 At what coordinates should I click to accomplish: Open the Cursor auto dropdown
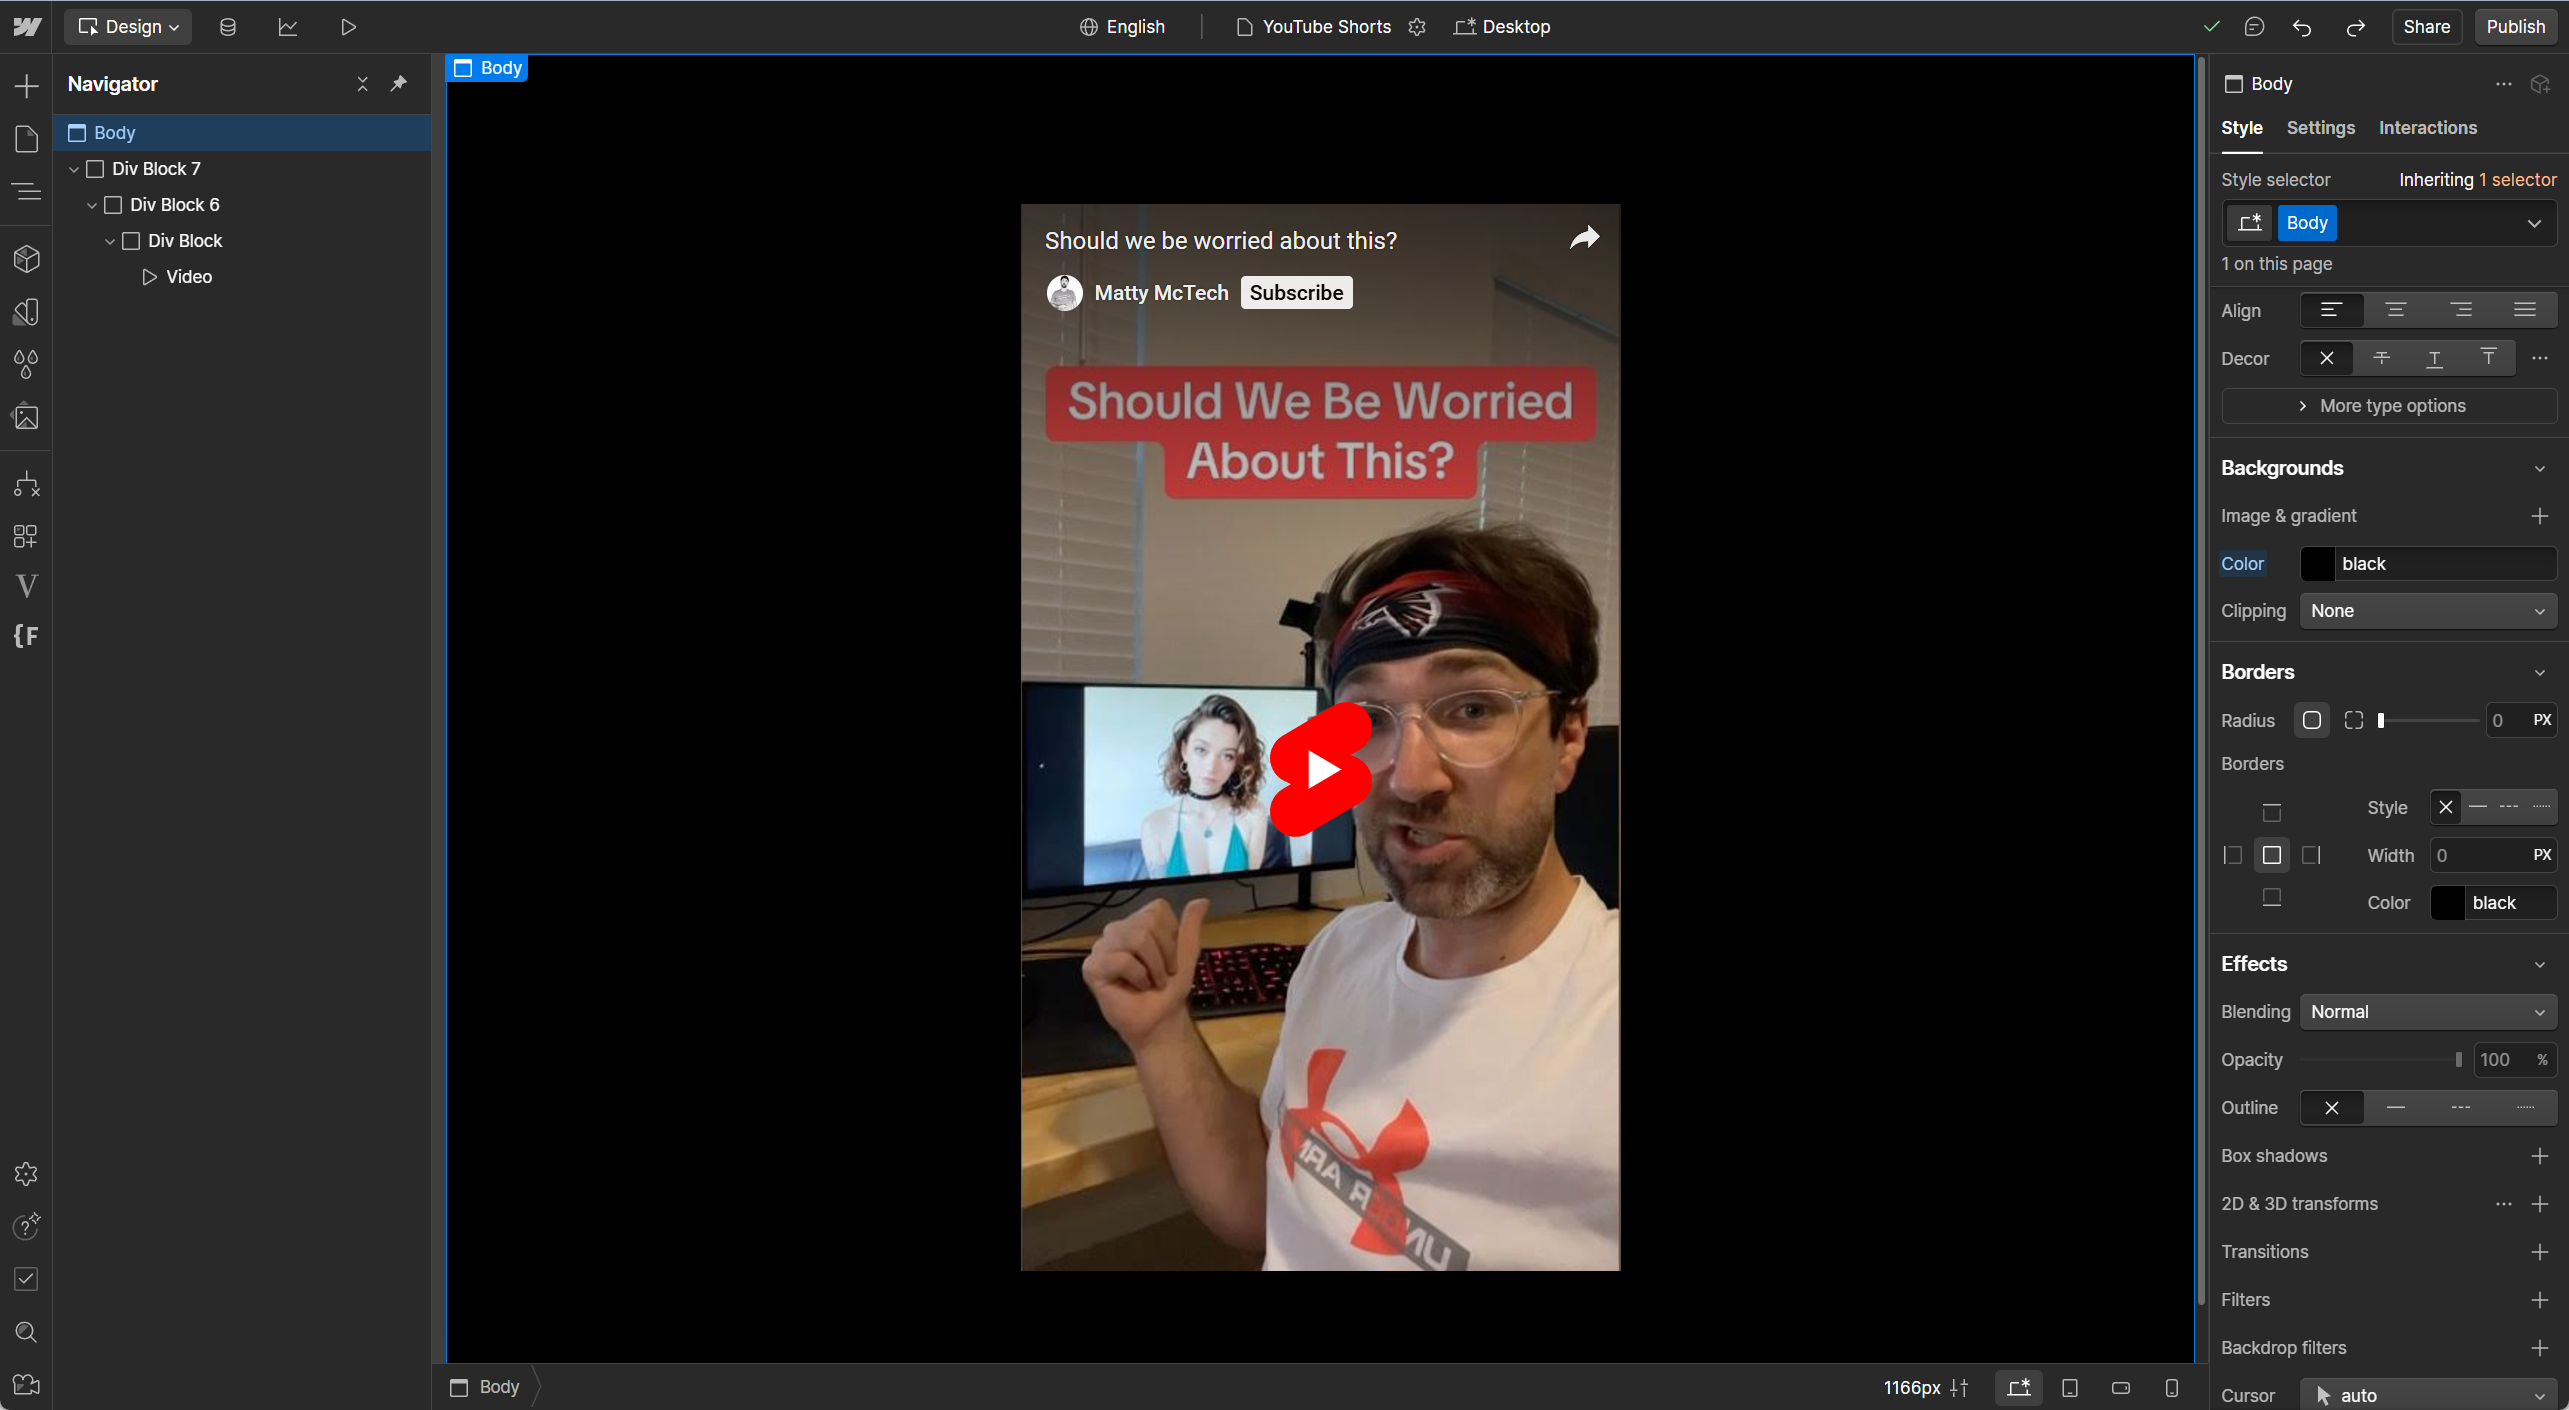point(2428,1395)
